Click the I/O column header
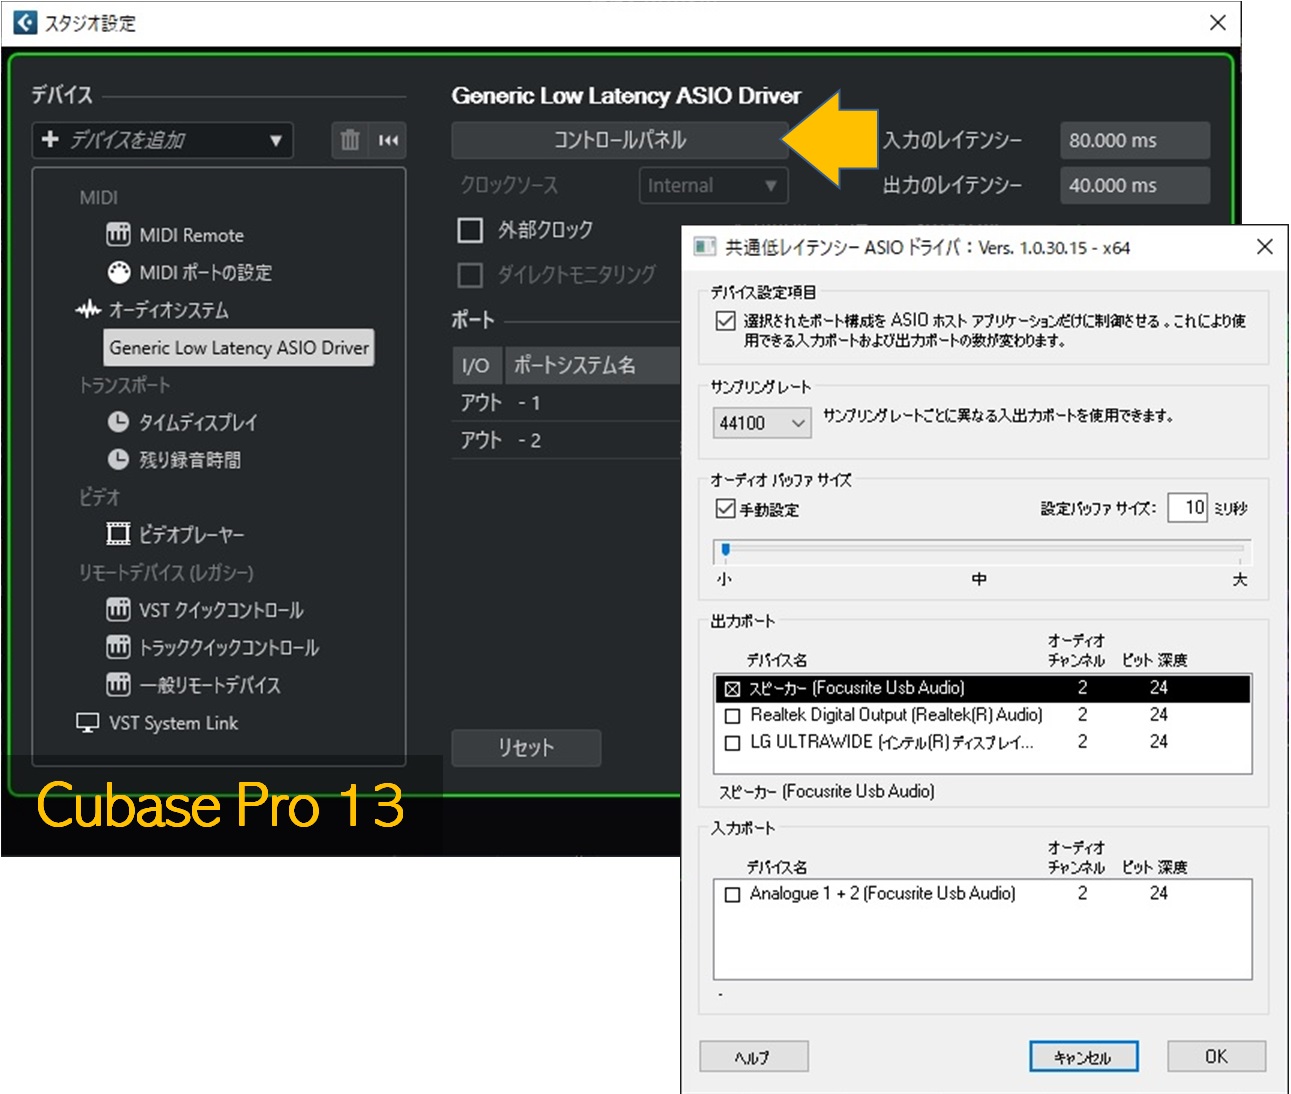The height and width of the screenshot is (1094, 1291). coord(476,366)
